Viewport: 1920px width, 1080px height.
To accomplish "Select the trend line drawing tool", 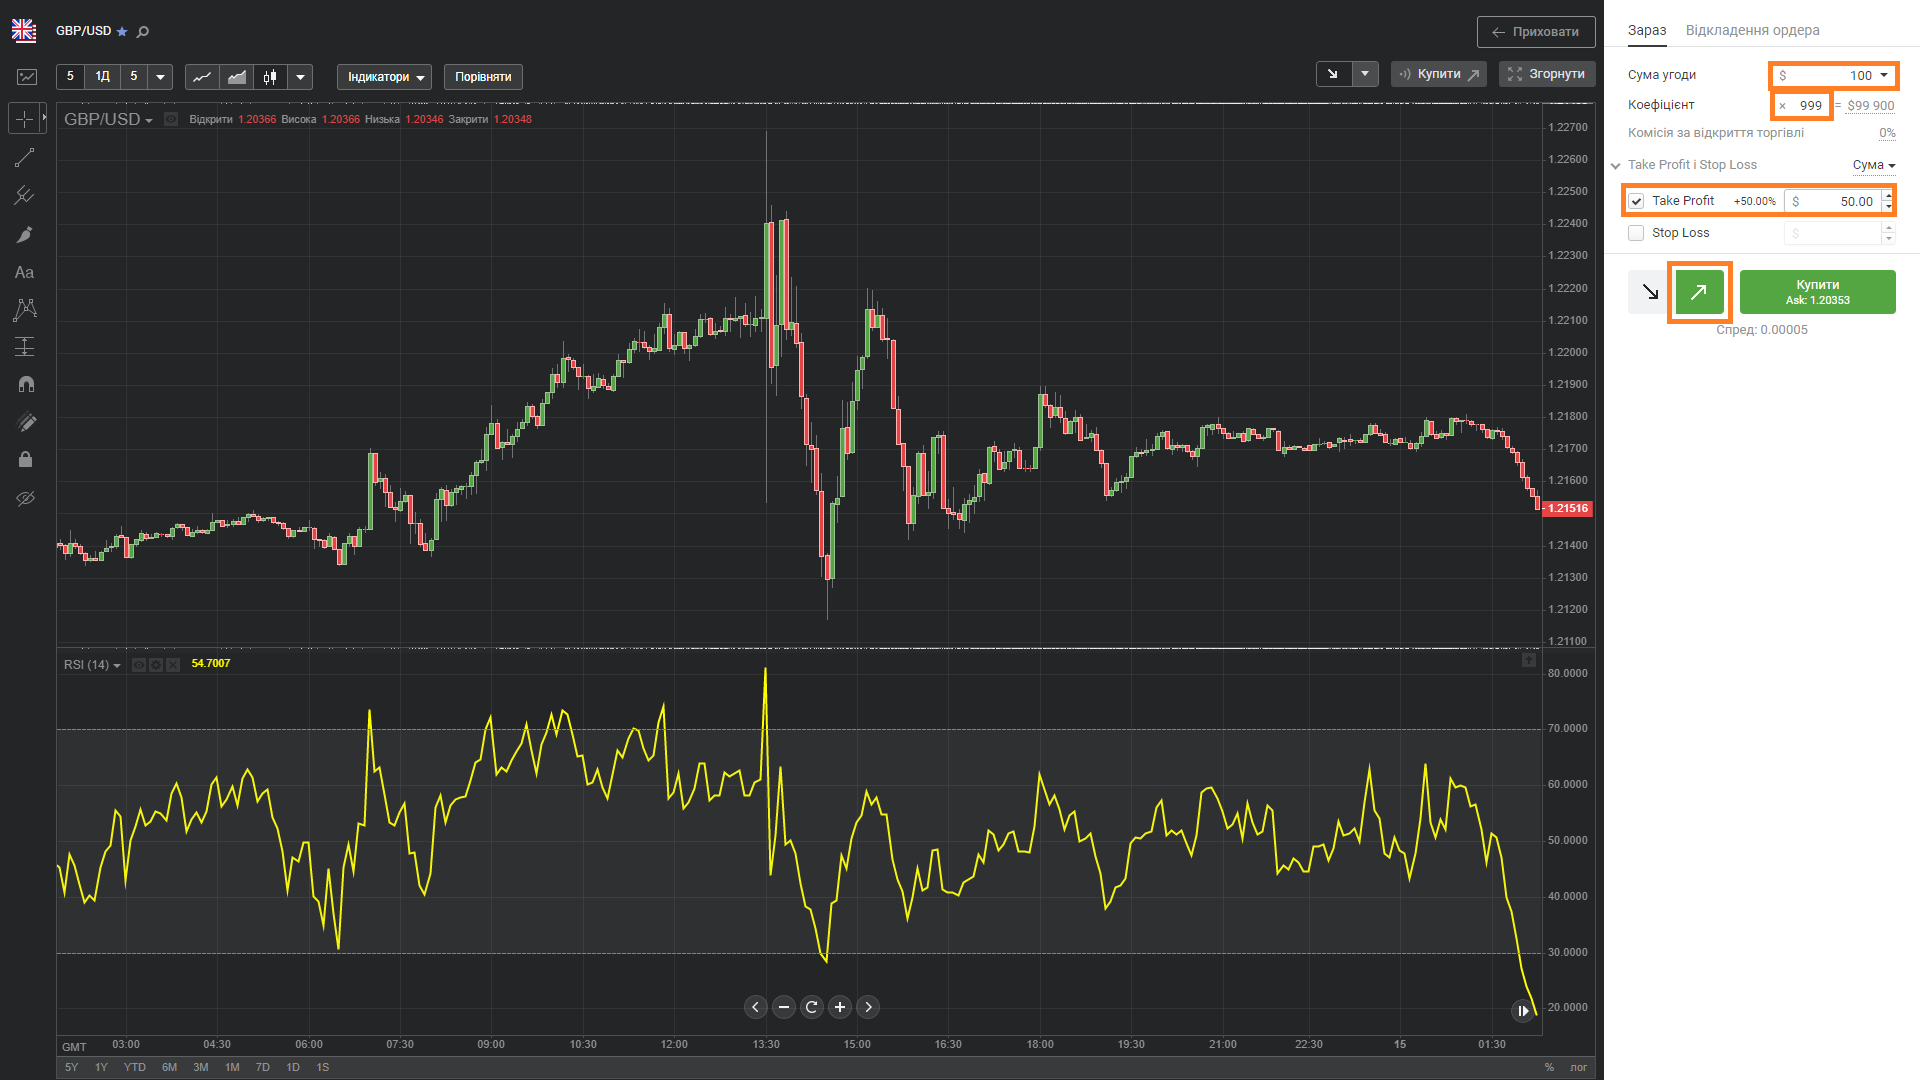I will tap(25, 158).
